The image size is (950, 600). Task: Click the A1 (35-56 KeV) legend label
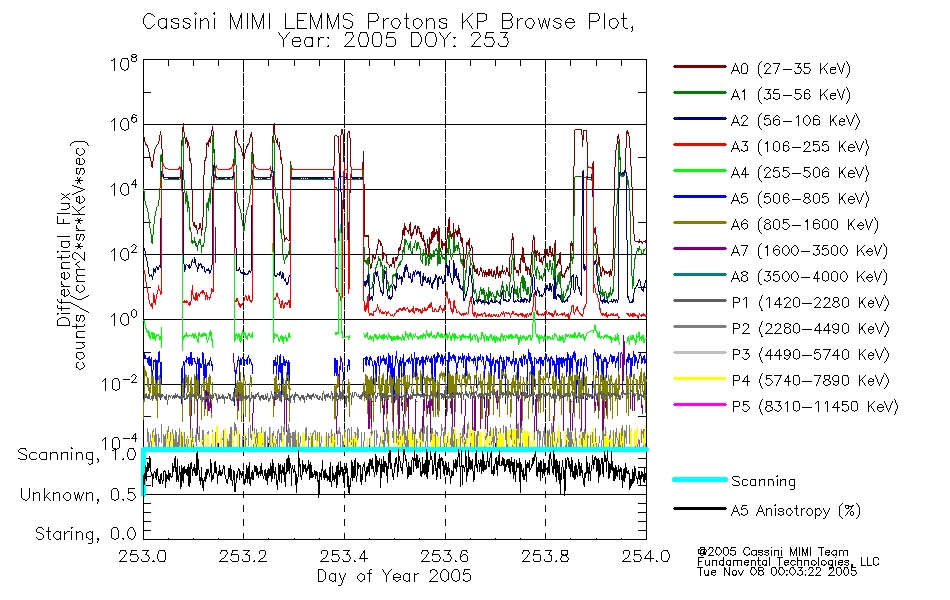[791, 95]
